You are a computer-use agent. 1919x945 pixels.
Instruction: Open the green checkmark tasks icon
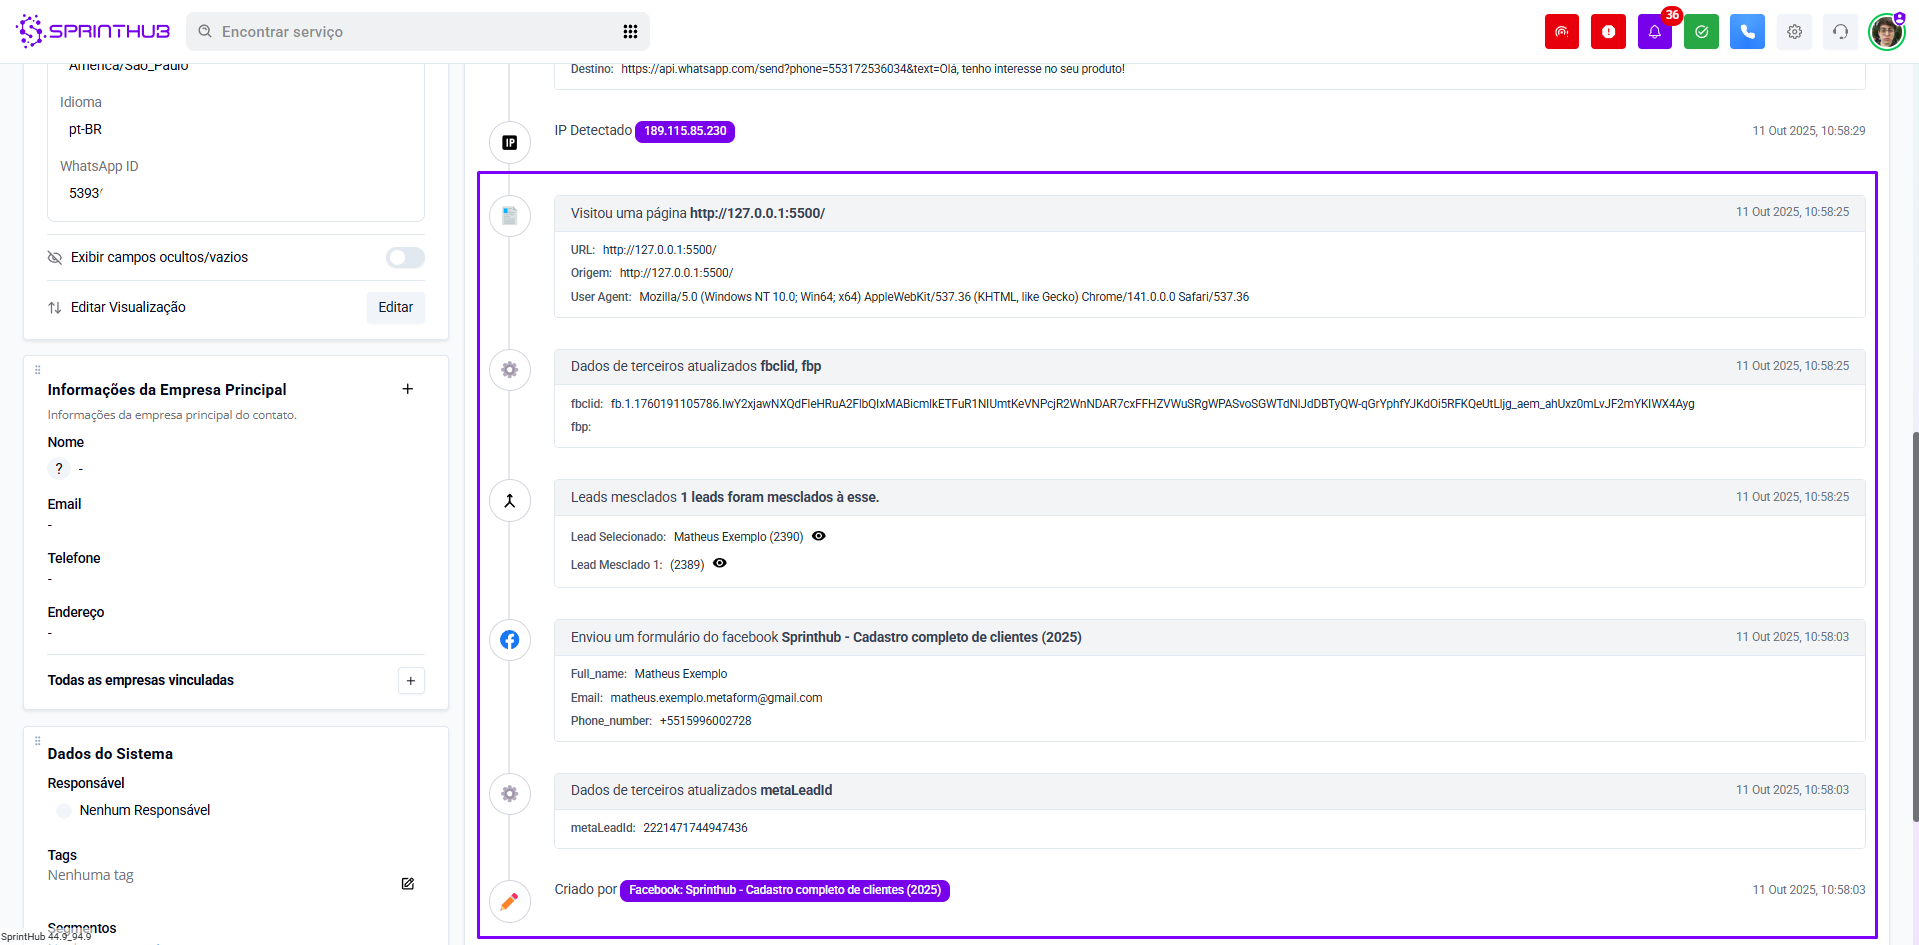[x=1701, y=32]
